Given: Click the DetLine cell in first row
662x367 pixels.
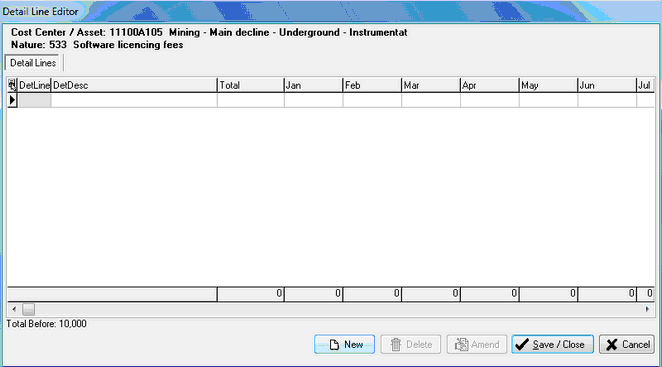Looking at the screenshot, I should 34,100.
